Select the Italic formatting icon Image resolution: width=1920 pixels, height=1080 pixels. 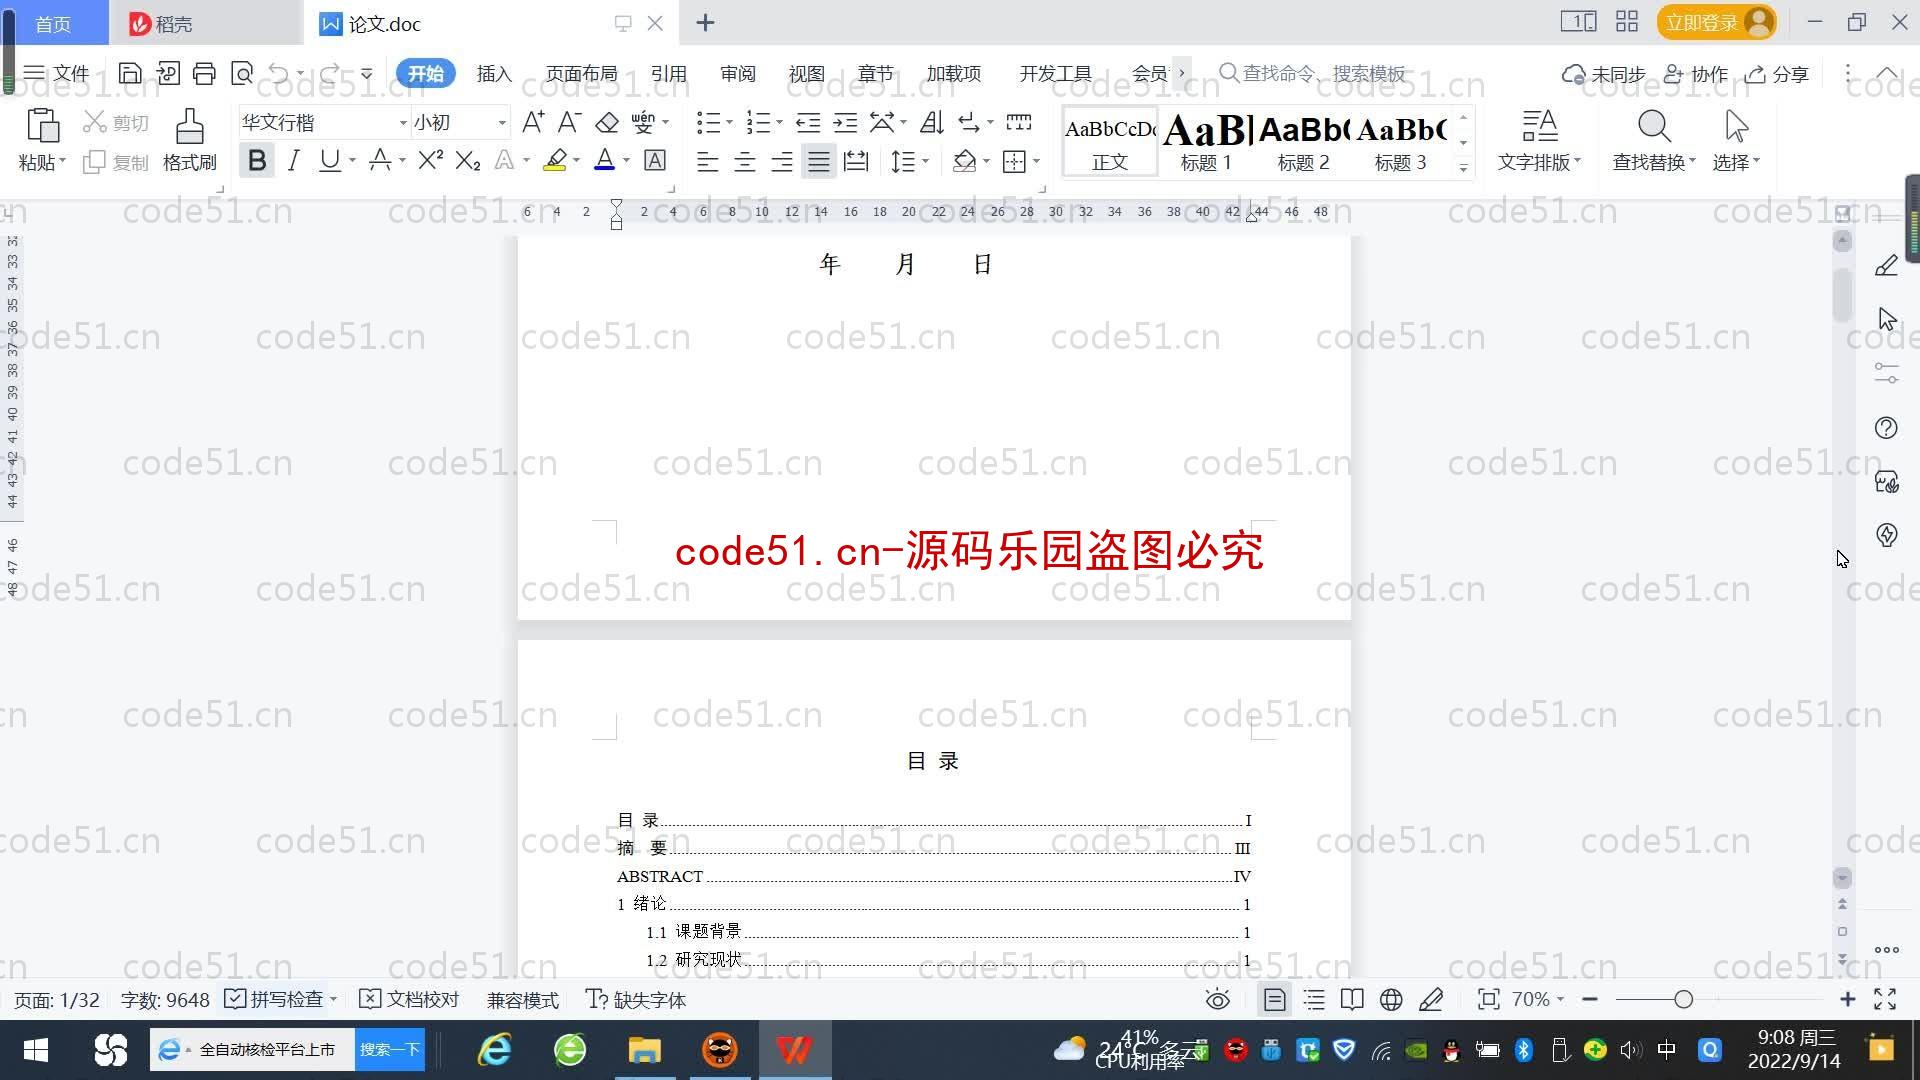293,162
